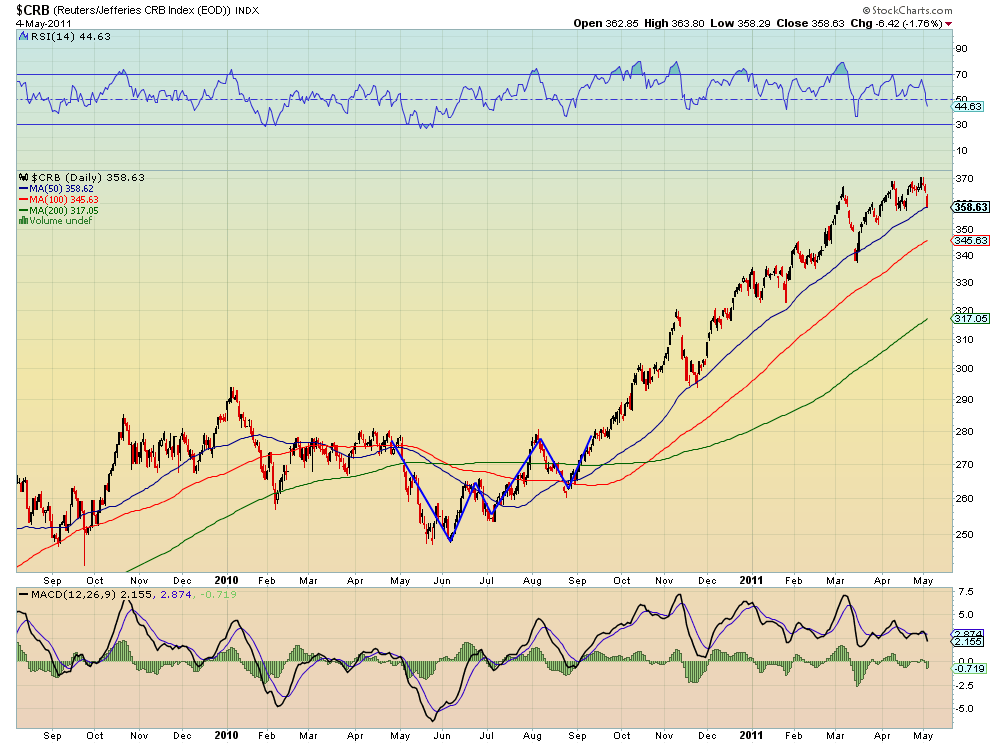
Task: Click the 358.63 price tag on right axis
Action: point(970,207)
